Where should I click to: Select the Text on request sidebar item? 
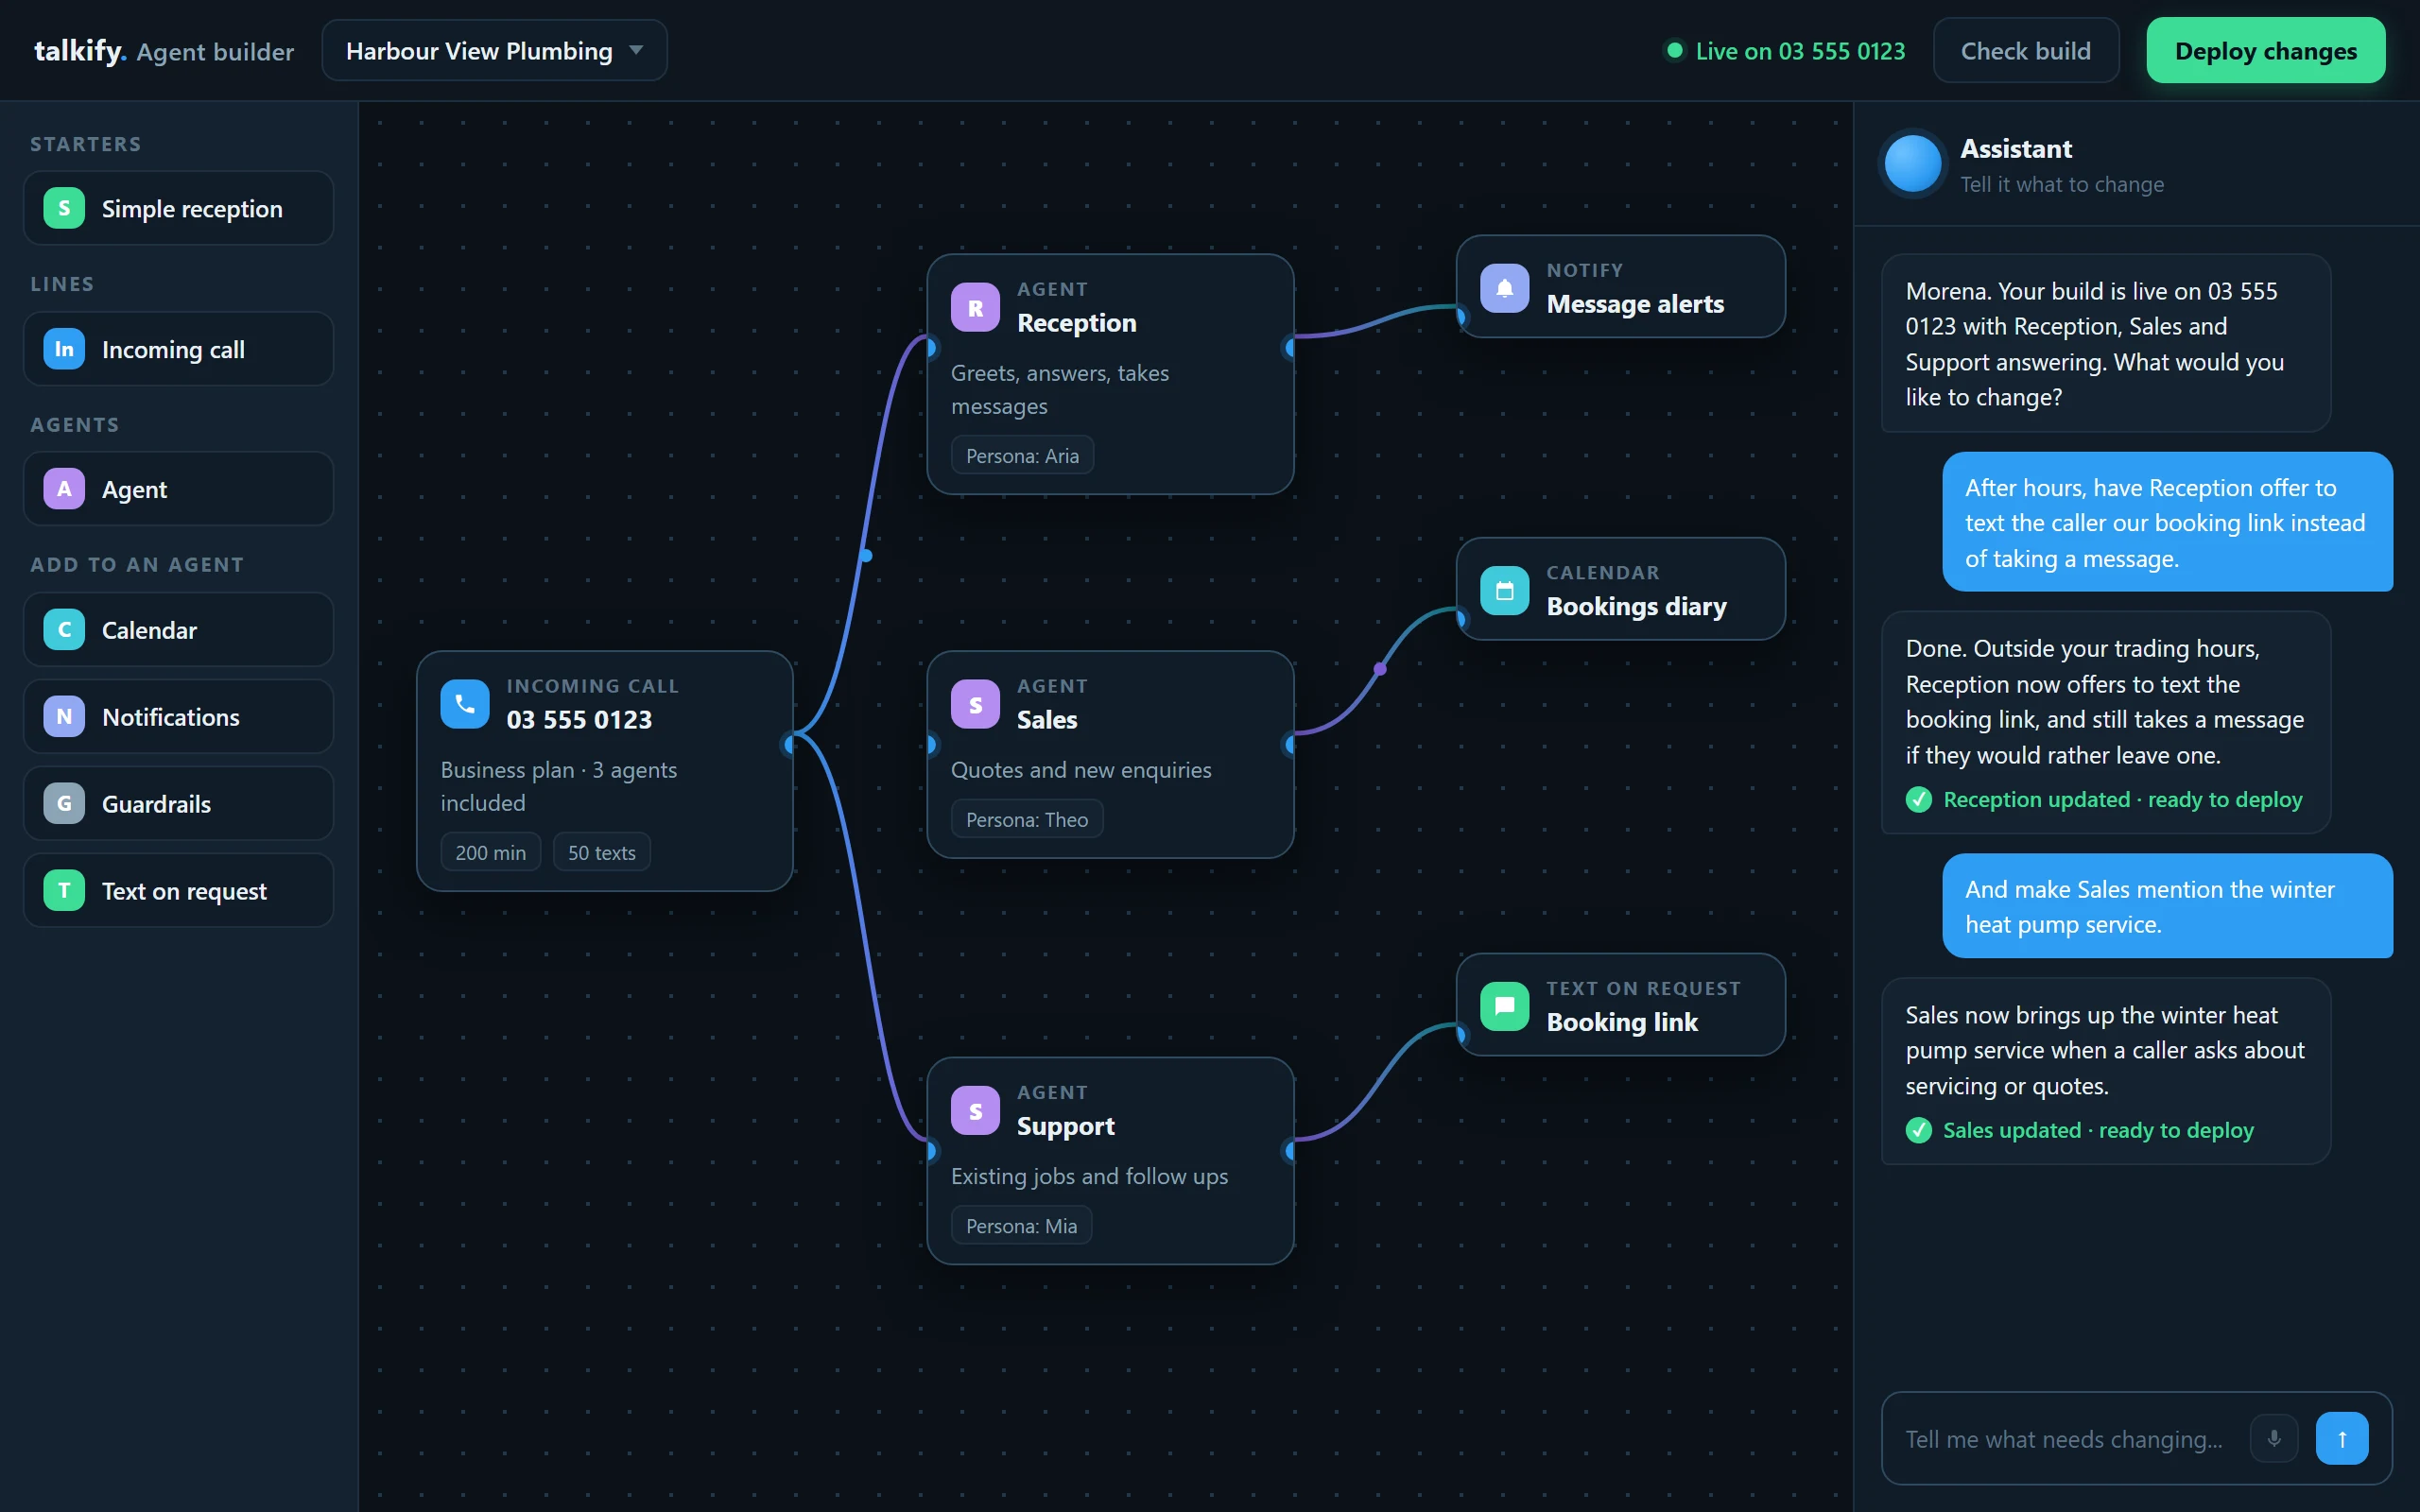pos(178,890)
